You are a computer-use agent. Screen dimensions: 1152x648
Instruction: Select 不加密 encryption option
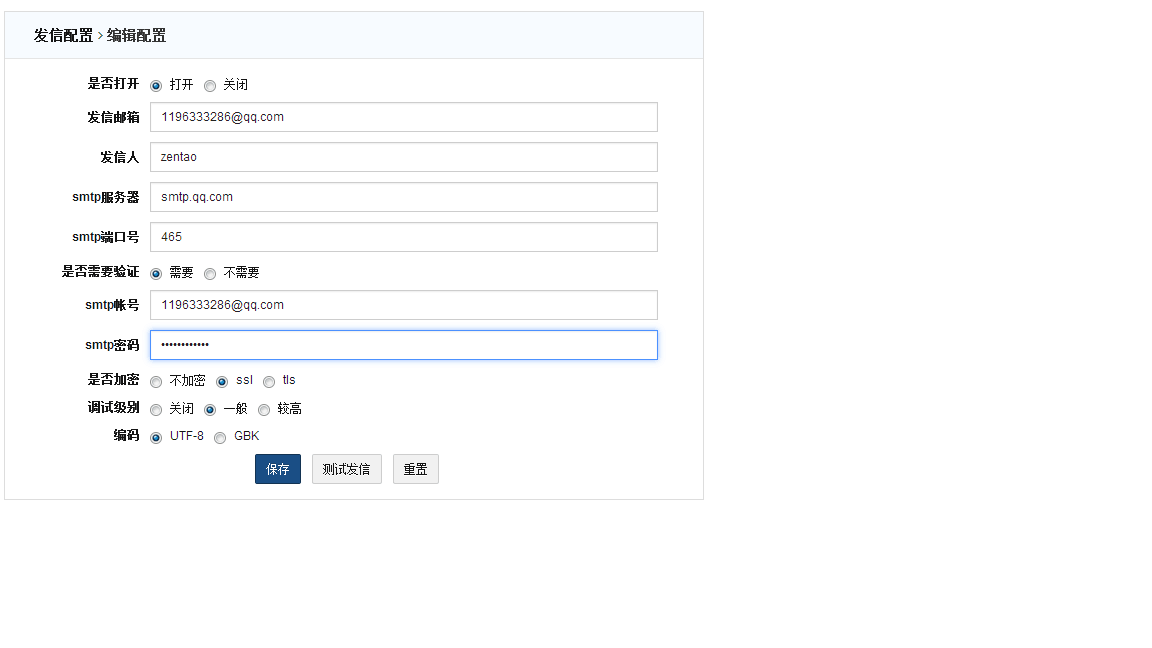pos(156,382)
